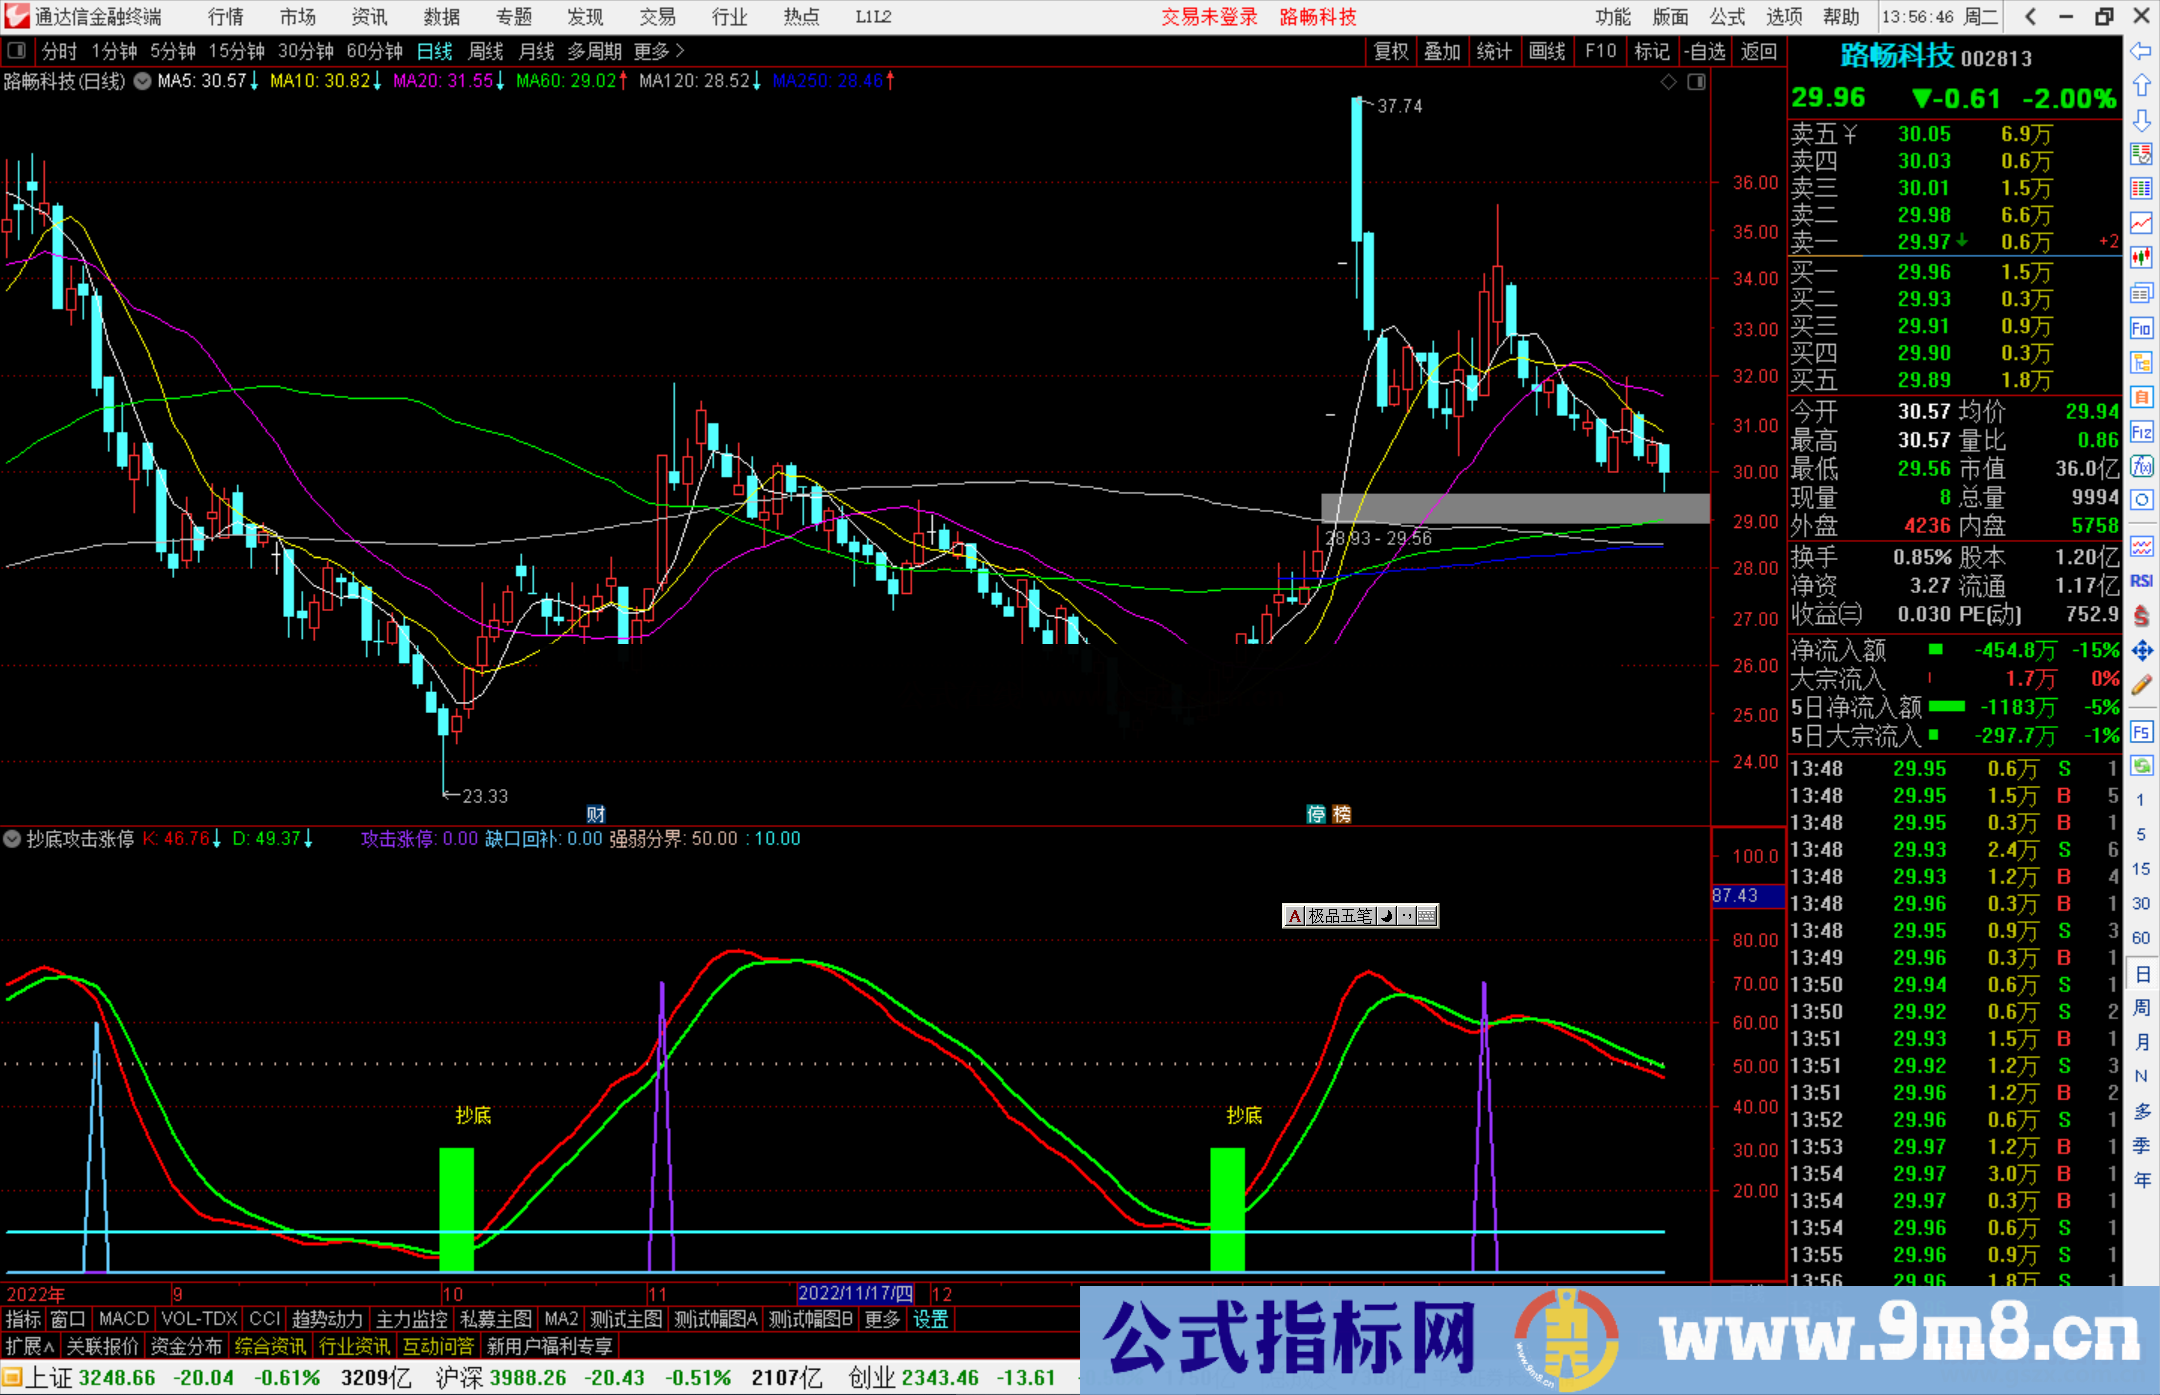Open the red line trend chart icon
Image resolution: width=2160 pixels, height=1395 pixels.
(2141, 222)
